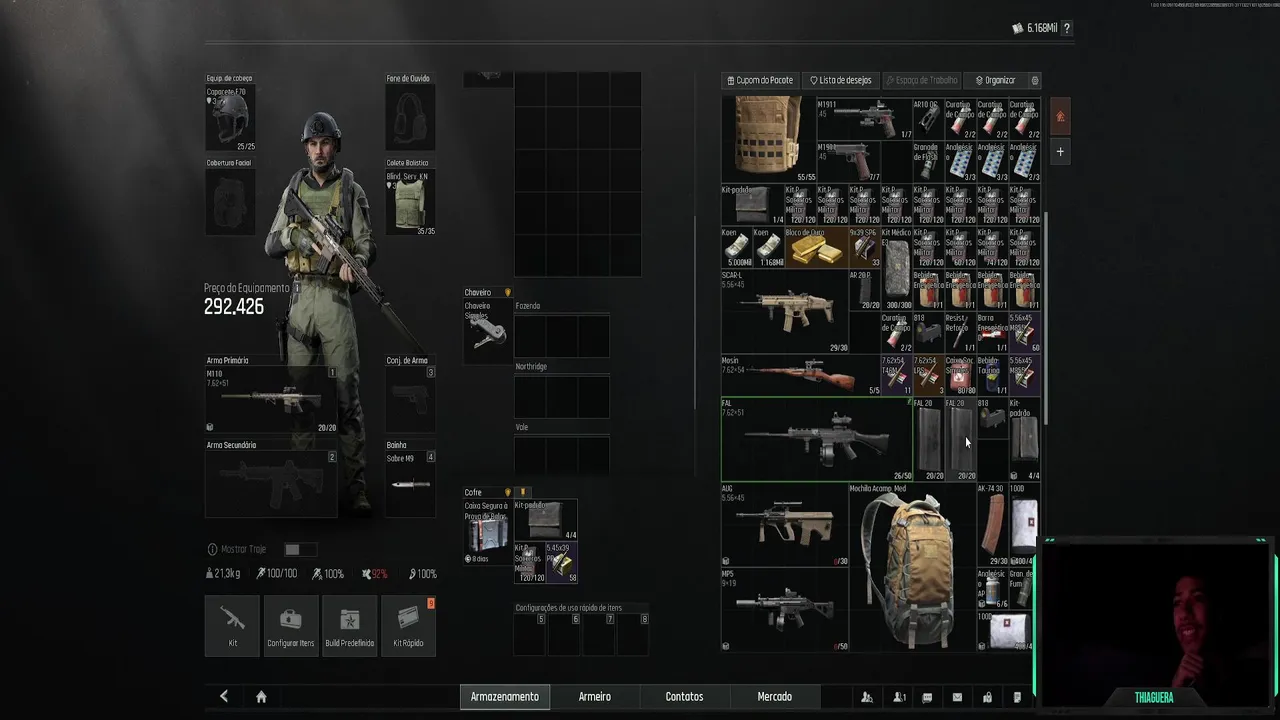
Task: Click the Organizar button
Action: [995, 80]
